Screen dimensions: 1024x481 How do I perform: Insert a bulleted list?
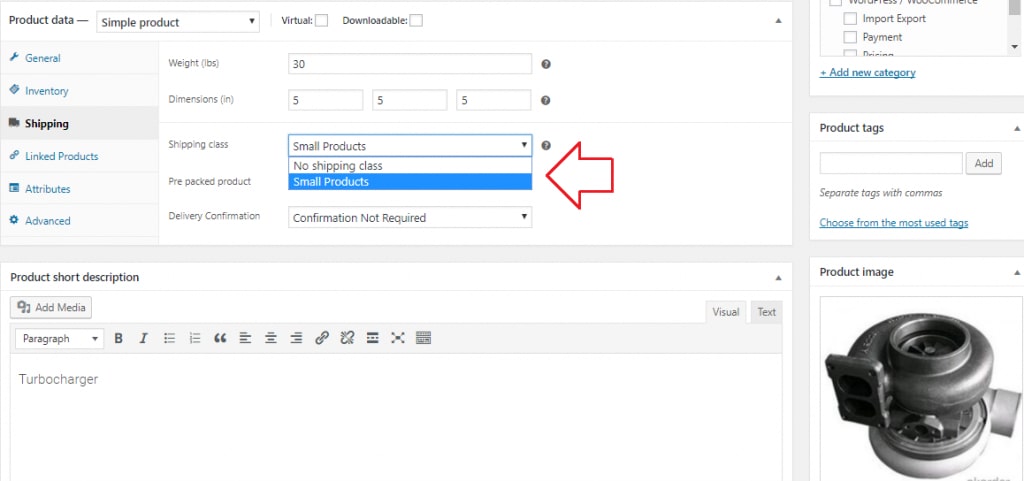click(169, 338)
